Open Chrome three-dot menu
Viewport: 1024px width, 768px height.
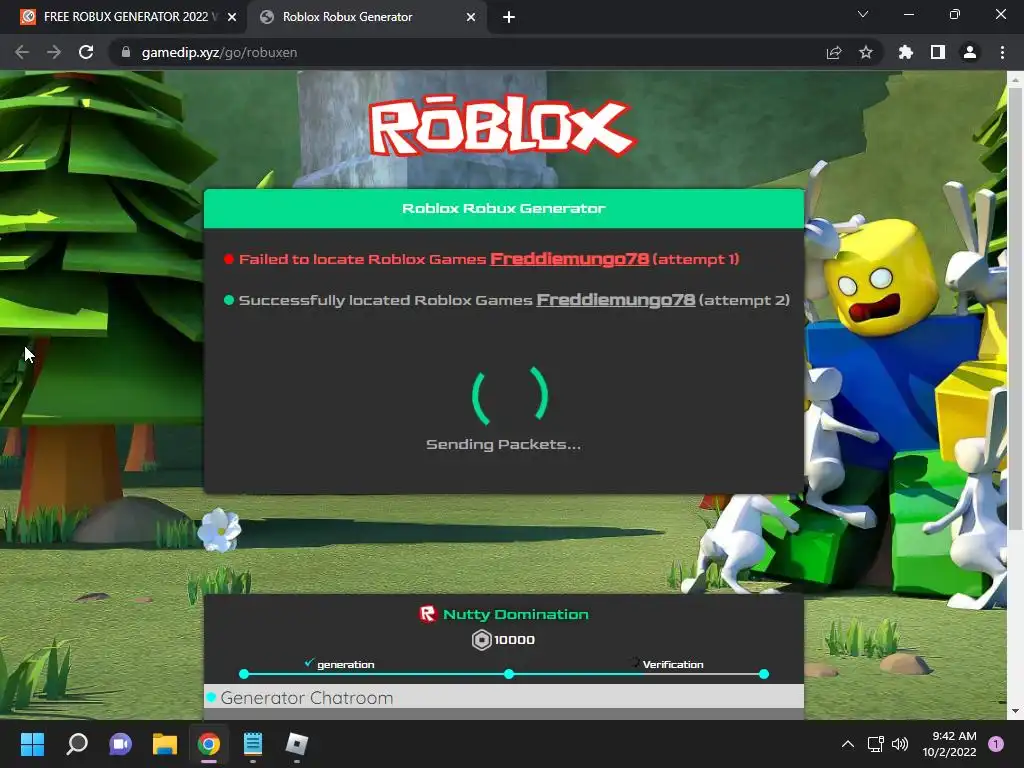[1002, 52]
